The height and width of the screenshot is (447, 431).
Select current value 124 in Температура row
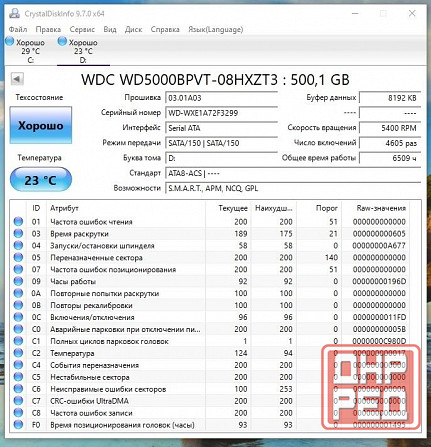[241, 353]
